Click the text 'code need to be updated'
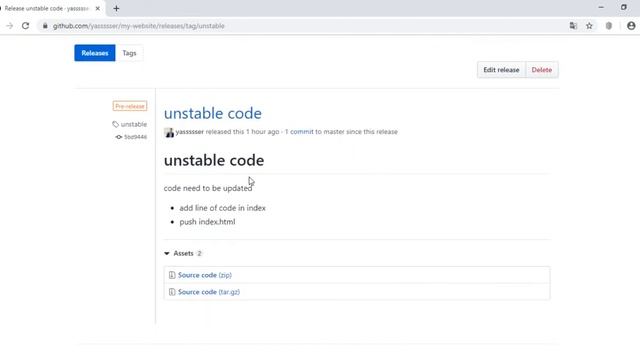The image size is (640, 360). tap(208, 188)
